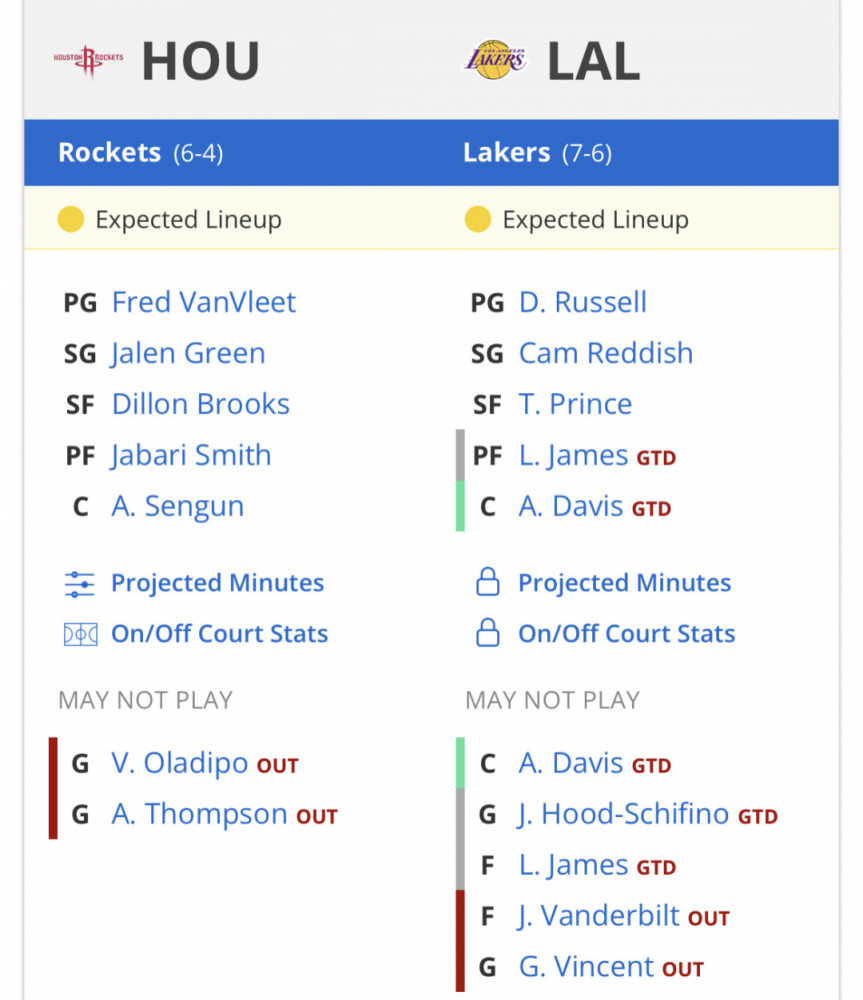This screenshot has width=863, height=1000.
Task: Click the Lakers On/Off Court Stats lock icon
Action: 488,633
